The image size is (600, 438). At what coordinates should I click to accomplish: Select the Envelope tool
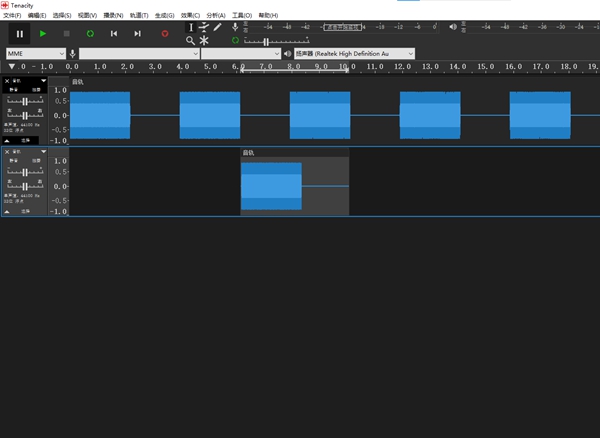[x=204, y=27]
